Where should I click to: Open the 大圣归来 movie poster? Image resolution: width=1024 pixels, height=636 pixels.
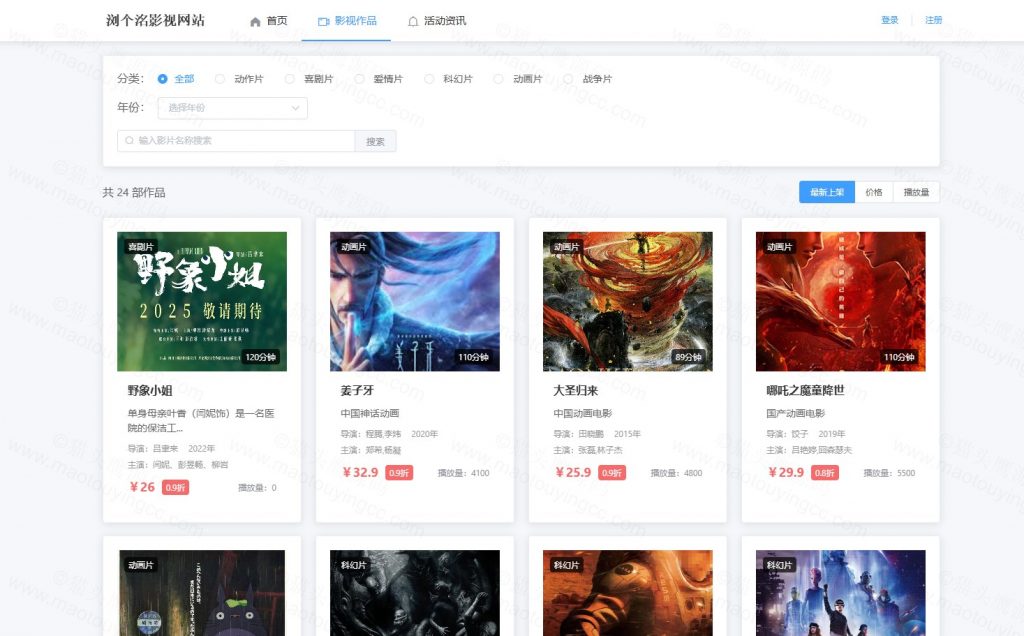628,302
